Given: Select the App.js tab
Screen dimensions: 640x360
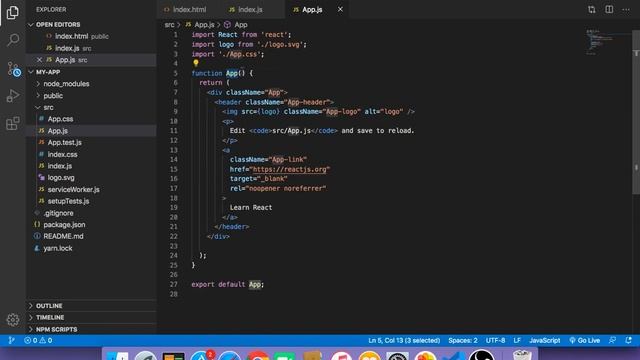Looking at the screenshot, I should point(312,9).
